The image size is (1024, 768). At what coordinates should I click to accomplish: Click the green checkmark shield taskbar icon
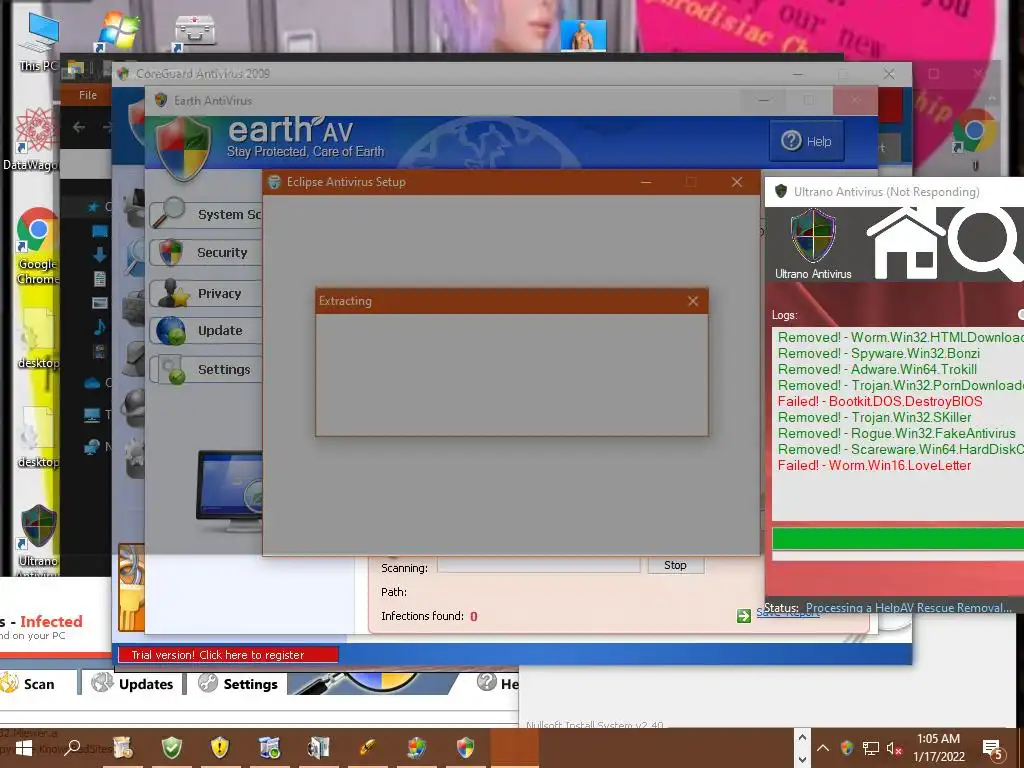pos(172,748)
